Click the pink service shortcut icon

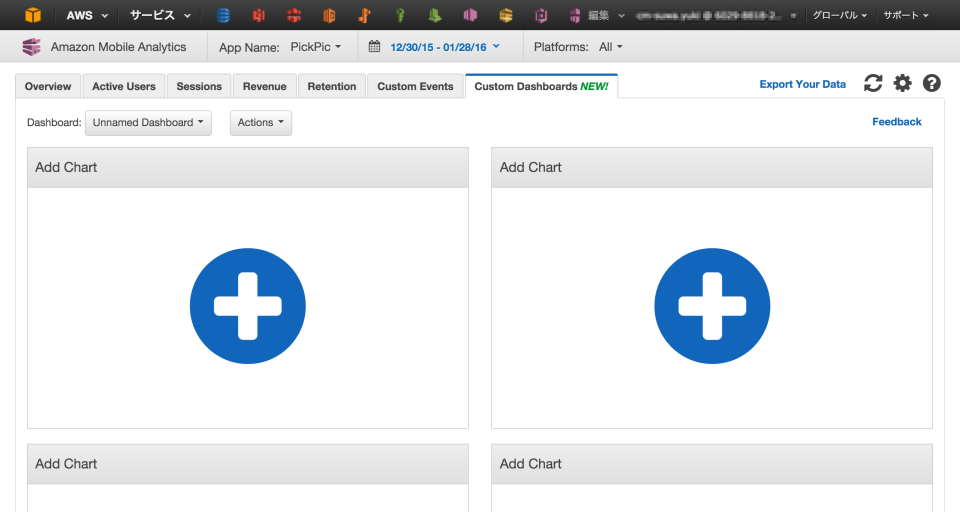pos(470,15)
